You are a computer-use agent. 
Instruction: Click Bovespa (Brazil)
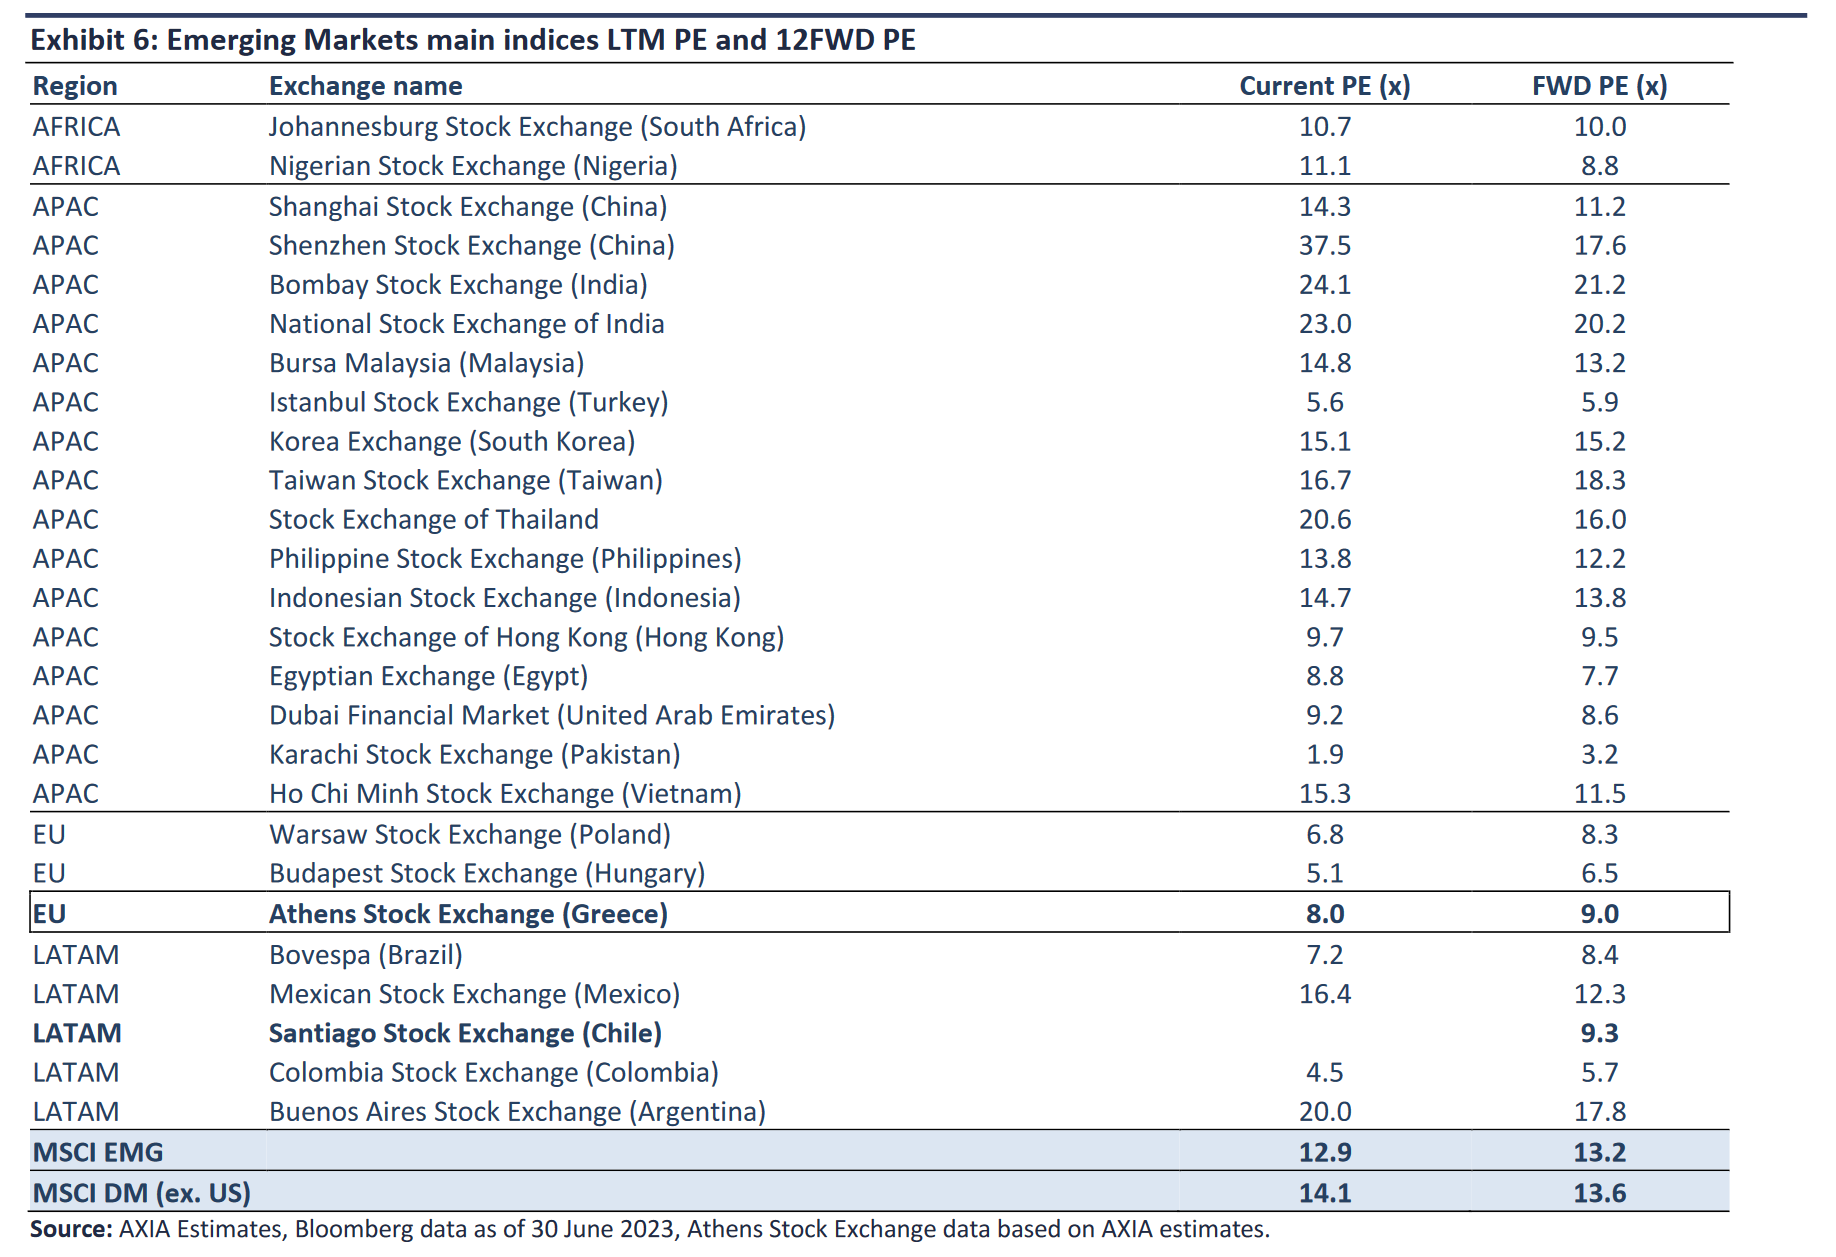click(366, 955)
